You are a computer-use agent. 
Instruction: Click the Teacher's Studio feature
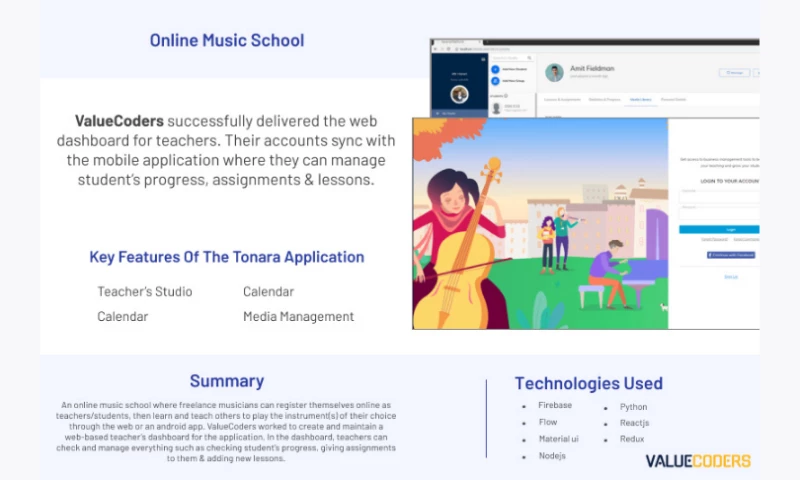[x=145, y=291]
